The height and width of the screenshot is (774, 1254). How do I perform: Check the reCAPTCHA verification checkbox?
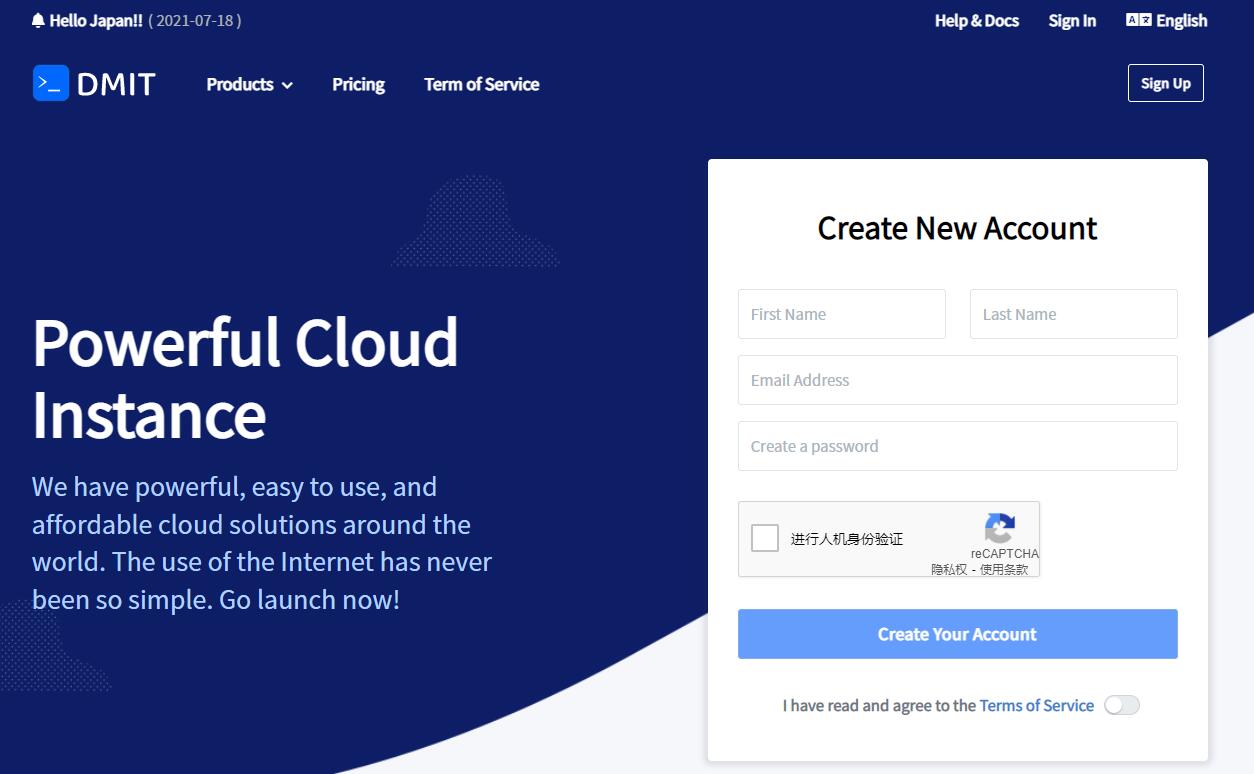pos(765,538)
